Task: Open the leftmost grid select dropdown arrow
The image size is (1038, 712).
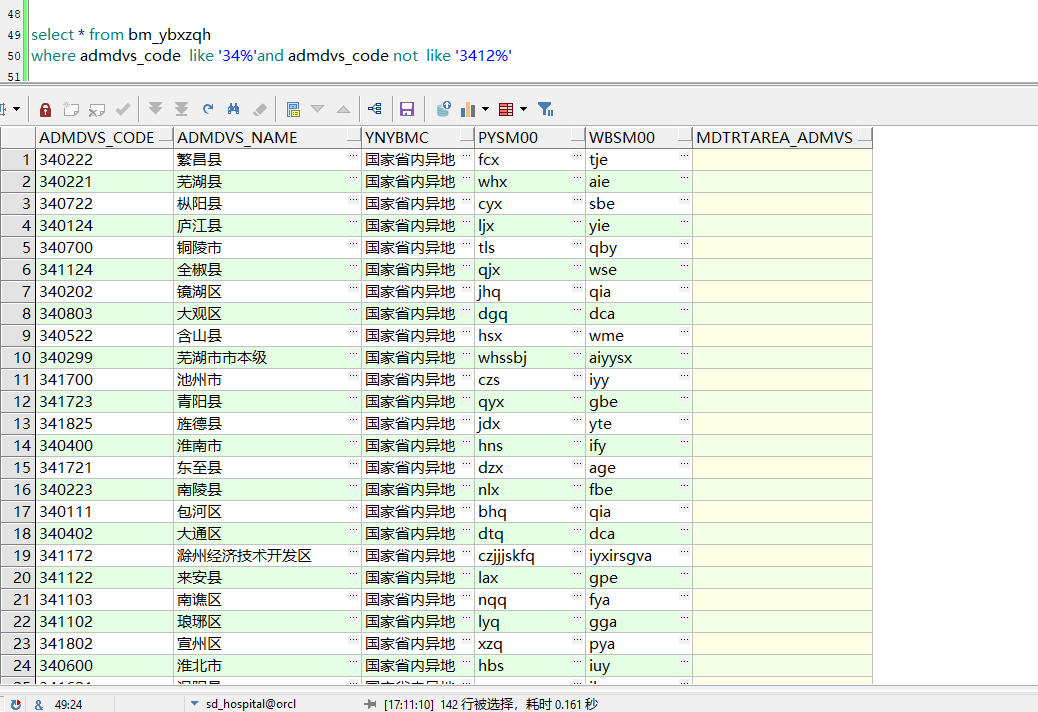Action: click(18, 109)
